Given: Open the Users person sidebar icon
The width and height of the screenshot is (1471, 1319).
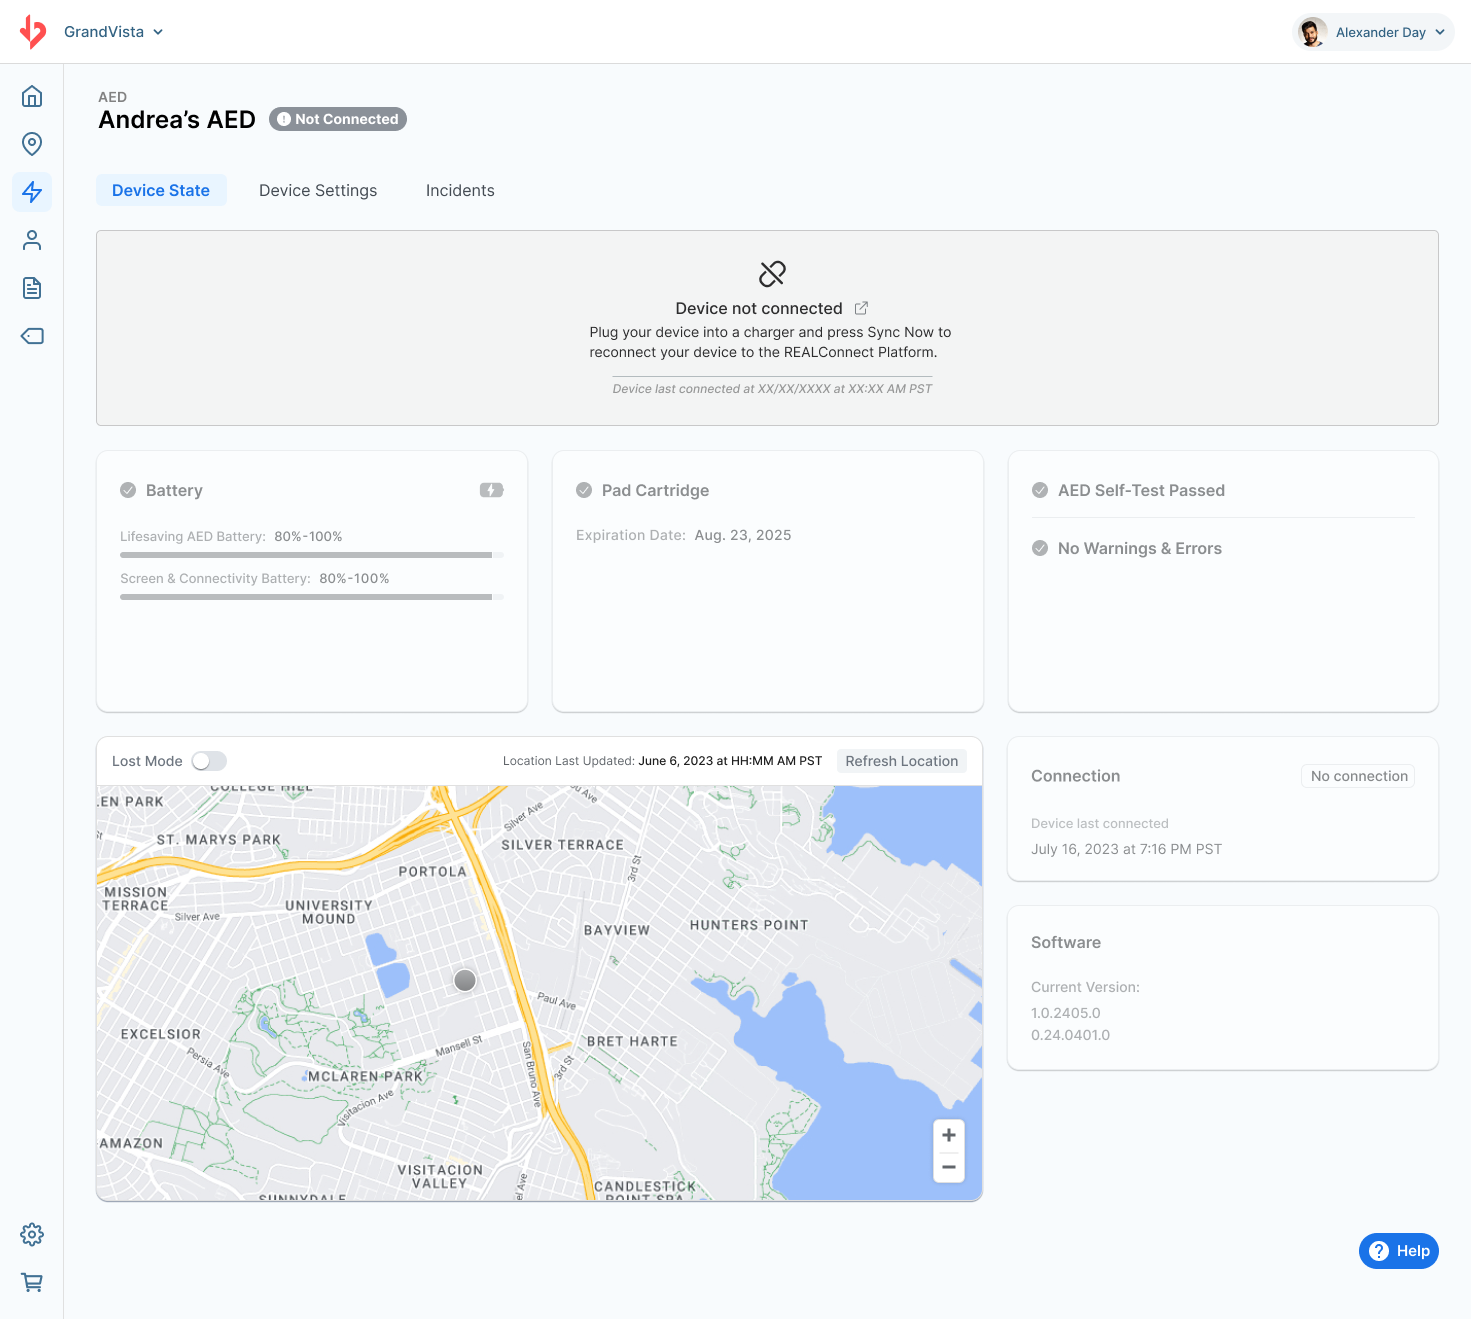Looking at the screenshot, I should tap(32, 240).
